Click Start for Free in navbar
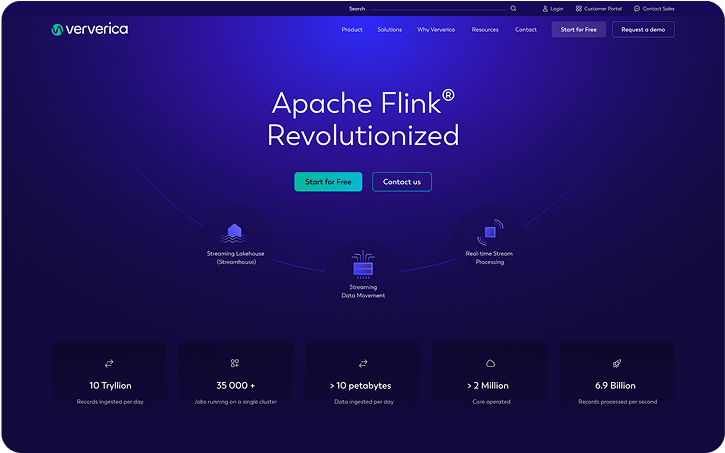Viewport: 725px width, 453px height. coord(579,30)
